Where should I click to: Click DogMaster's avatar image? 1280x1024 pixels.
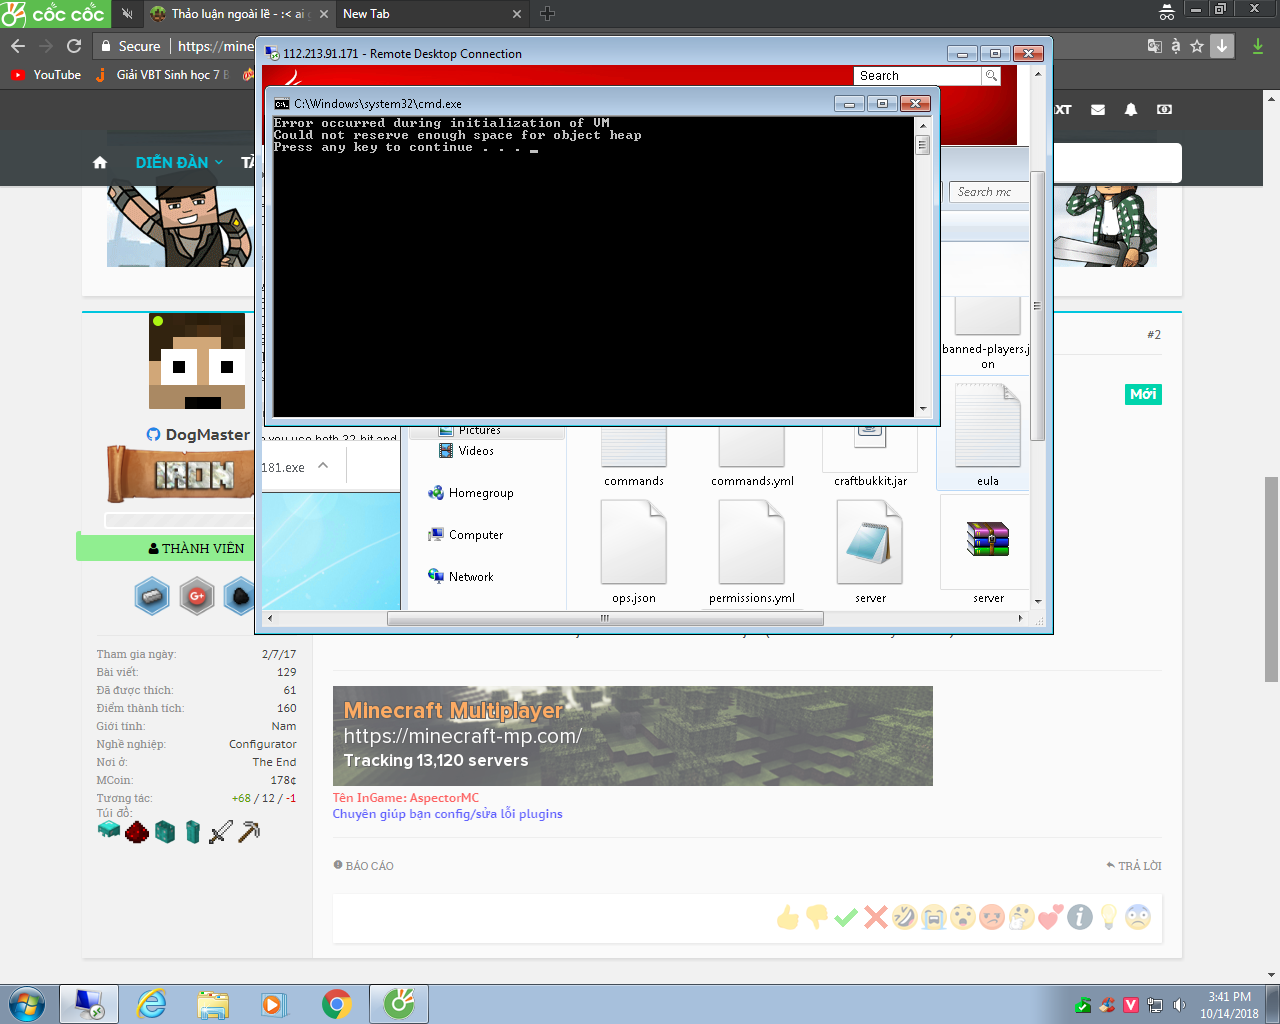click(197, 361)
